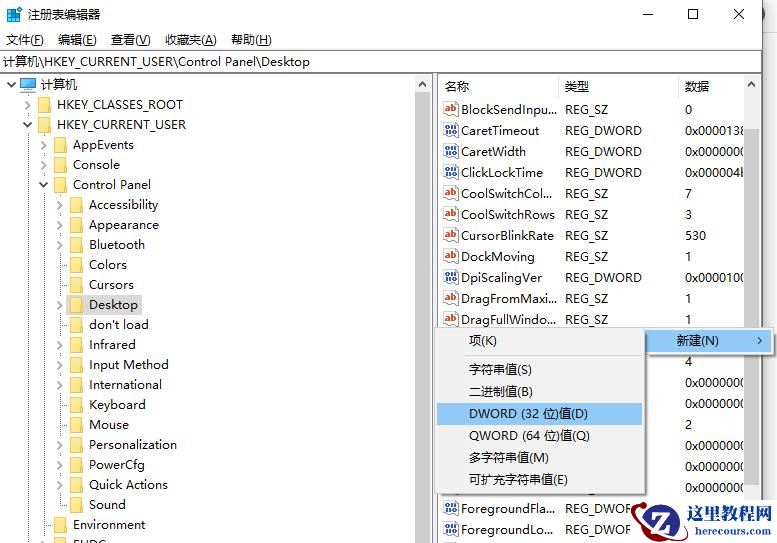777x543 pixels.
Task: Click the string icon beside DragFromMaxi...
Action: click(x=450, y=298)
